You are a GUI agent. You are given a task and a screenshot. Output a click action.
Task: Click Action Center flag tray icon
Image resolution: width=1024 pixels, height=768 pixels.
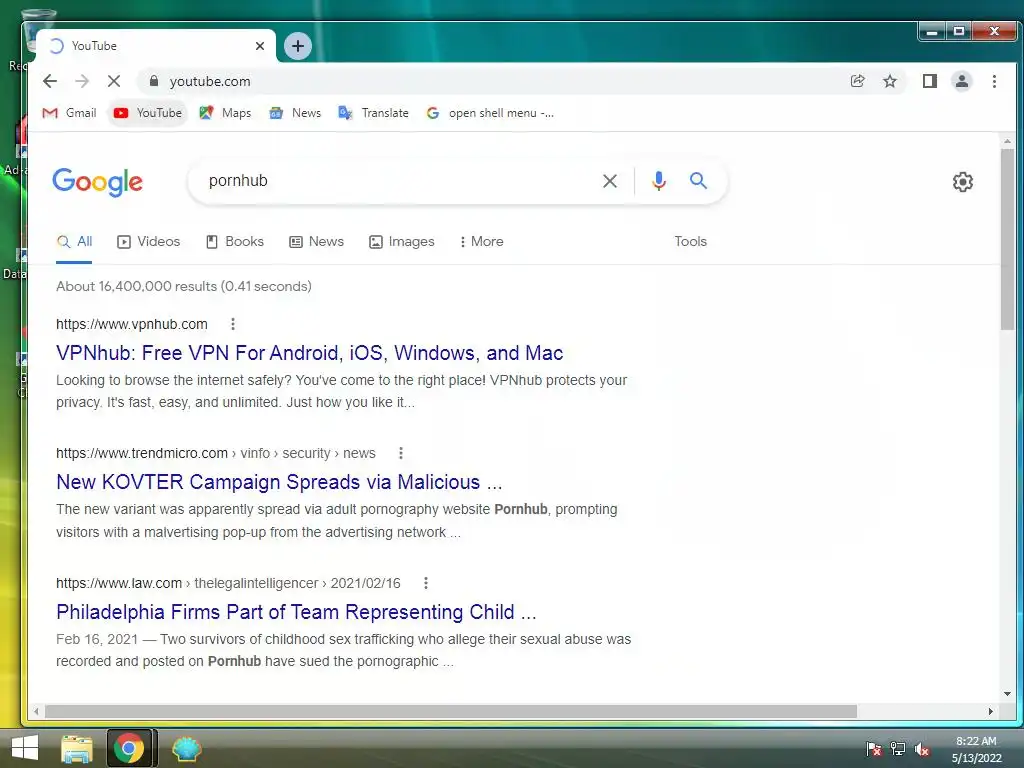[873, 749]
